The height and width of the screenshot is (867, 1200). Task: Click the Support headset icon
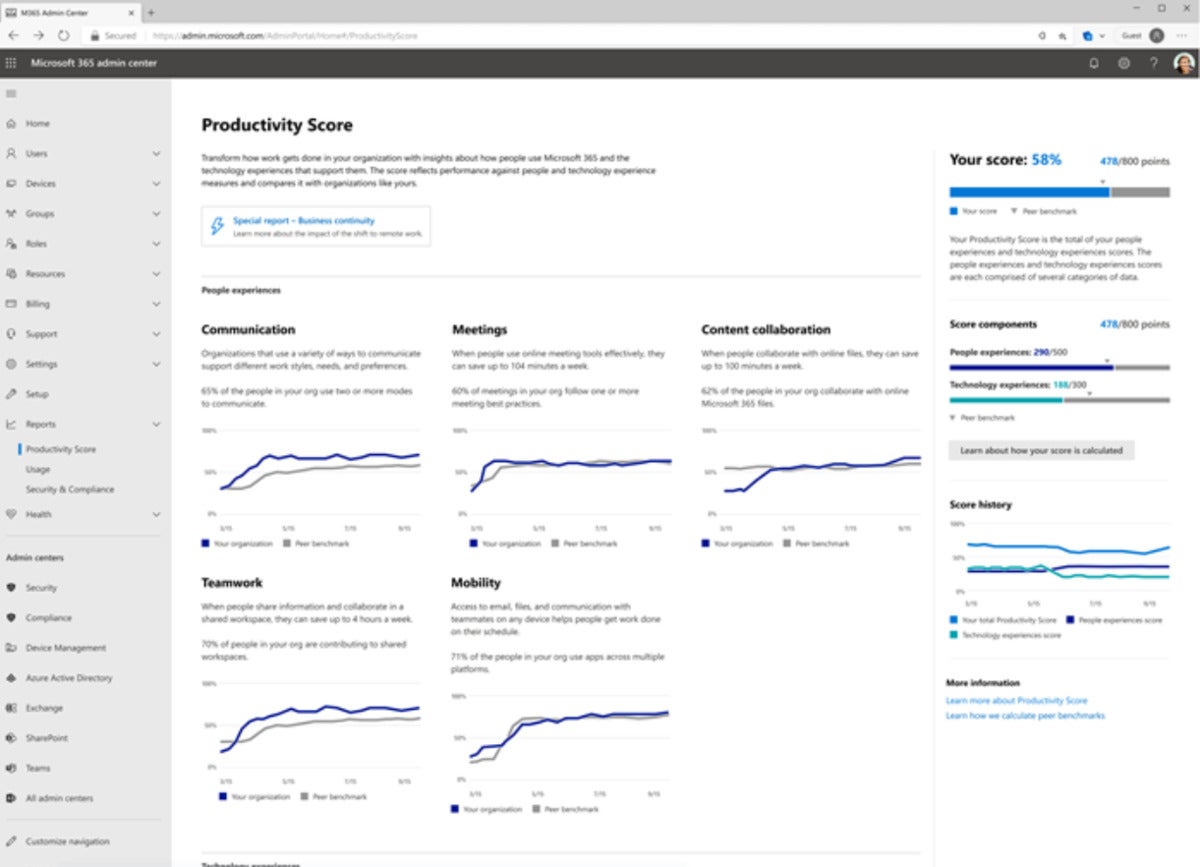coord(11,334)
